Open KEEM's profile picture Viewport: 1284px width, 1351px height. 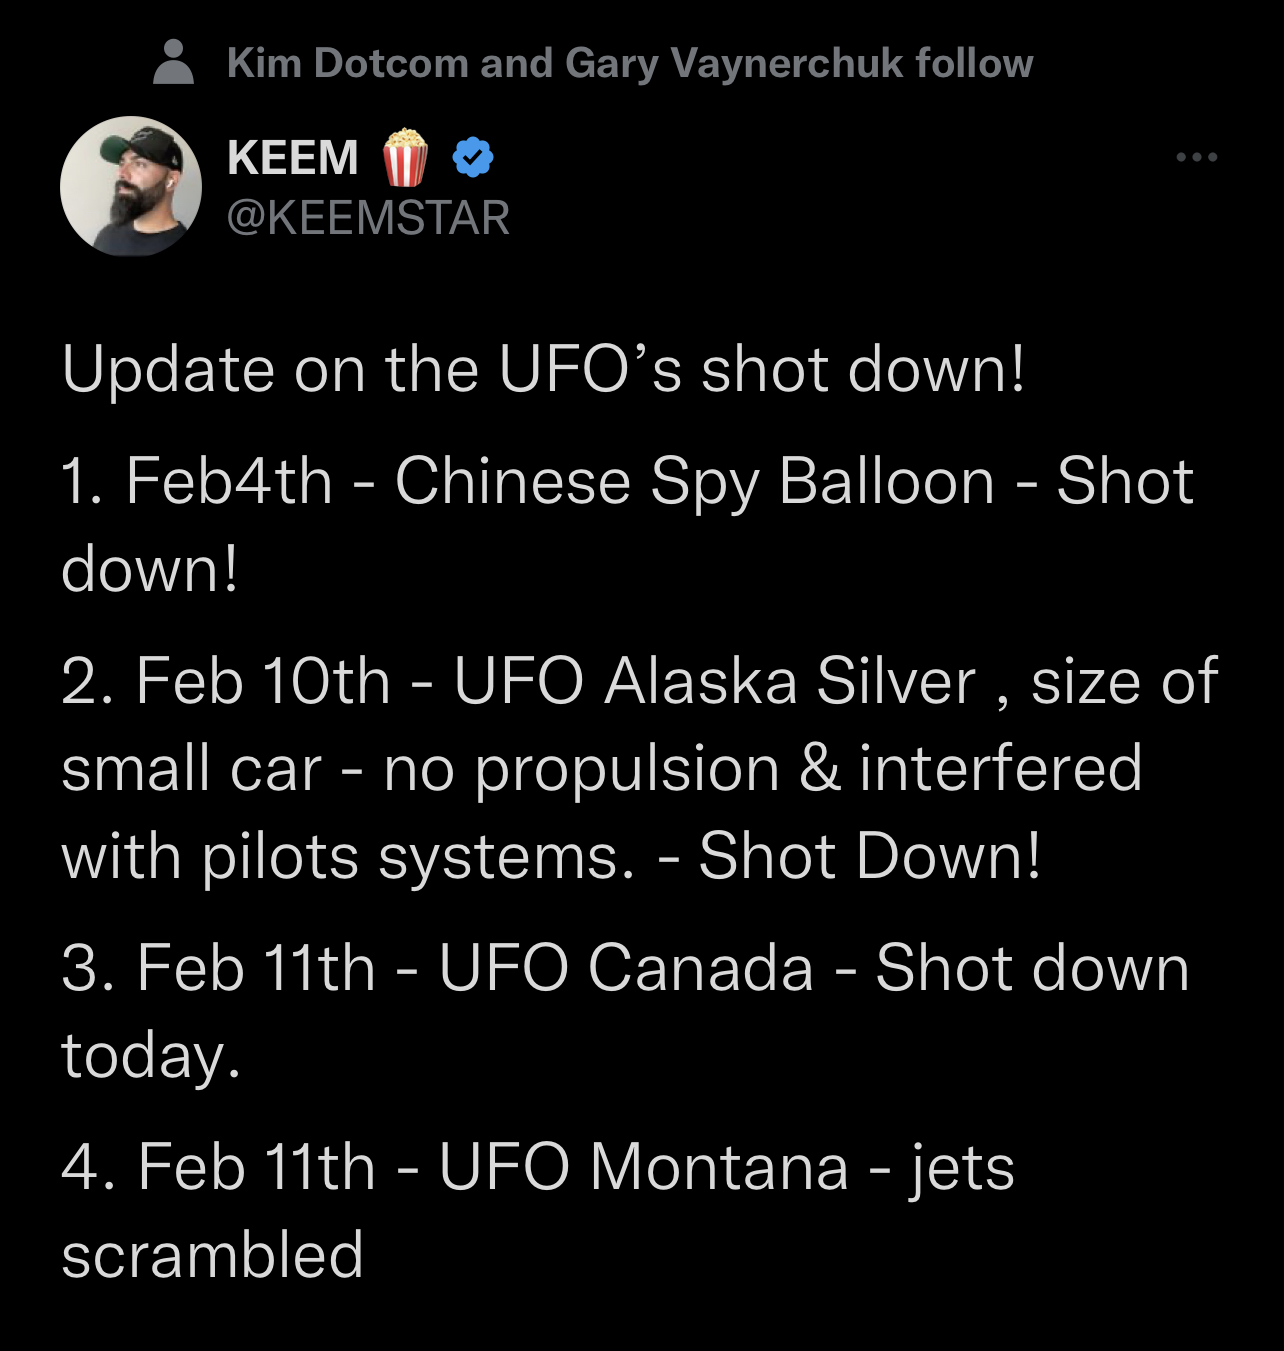tap(131, 187)
